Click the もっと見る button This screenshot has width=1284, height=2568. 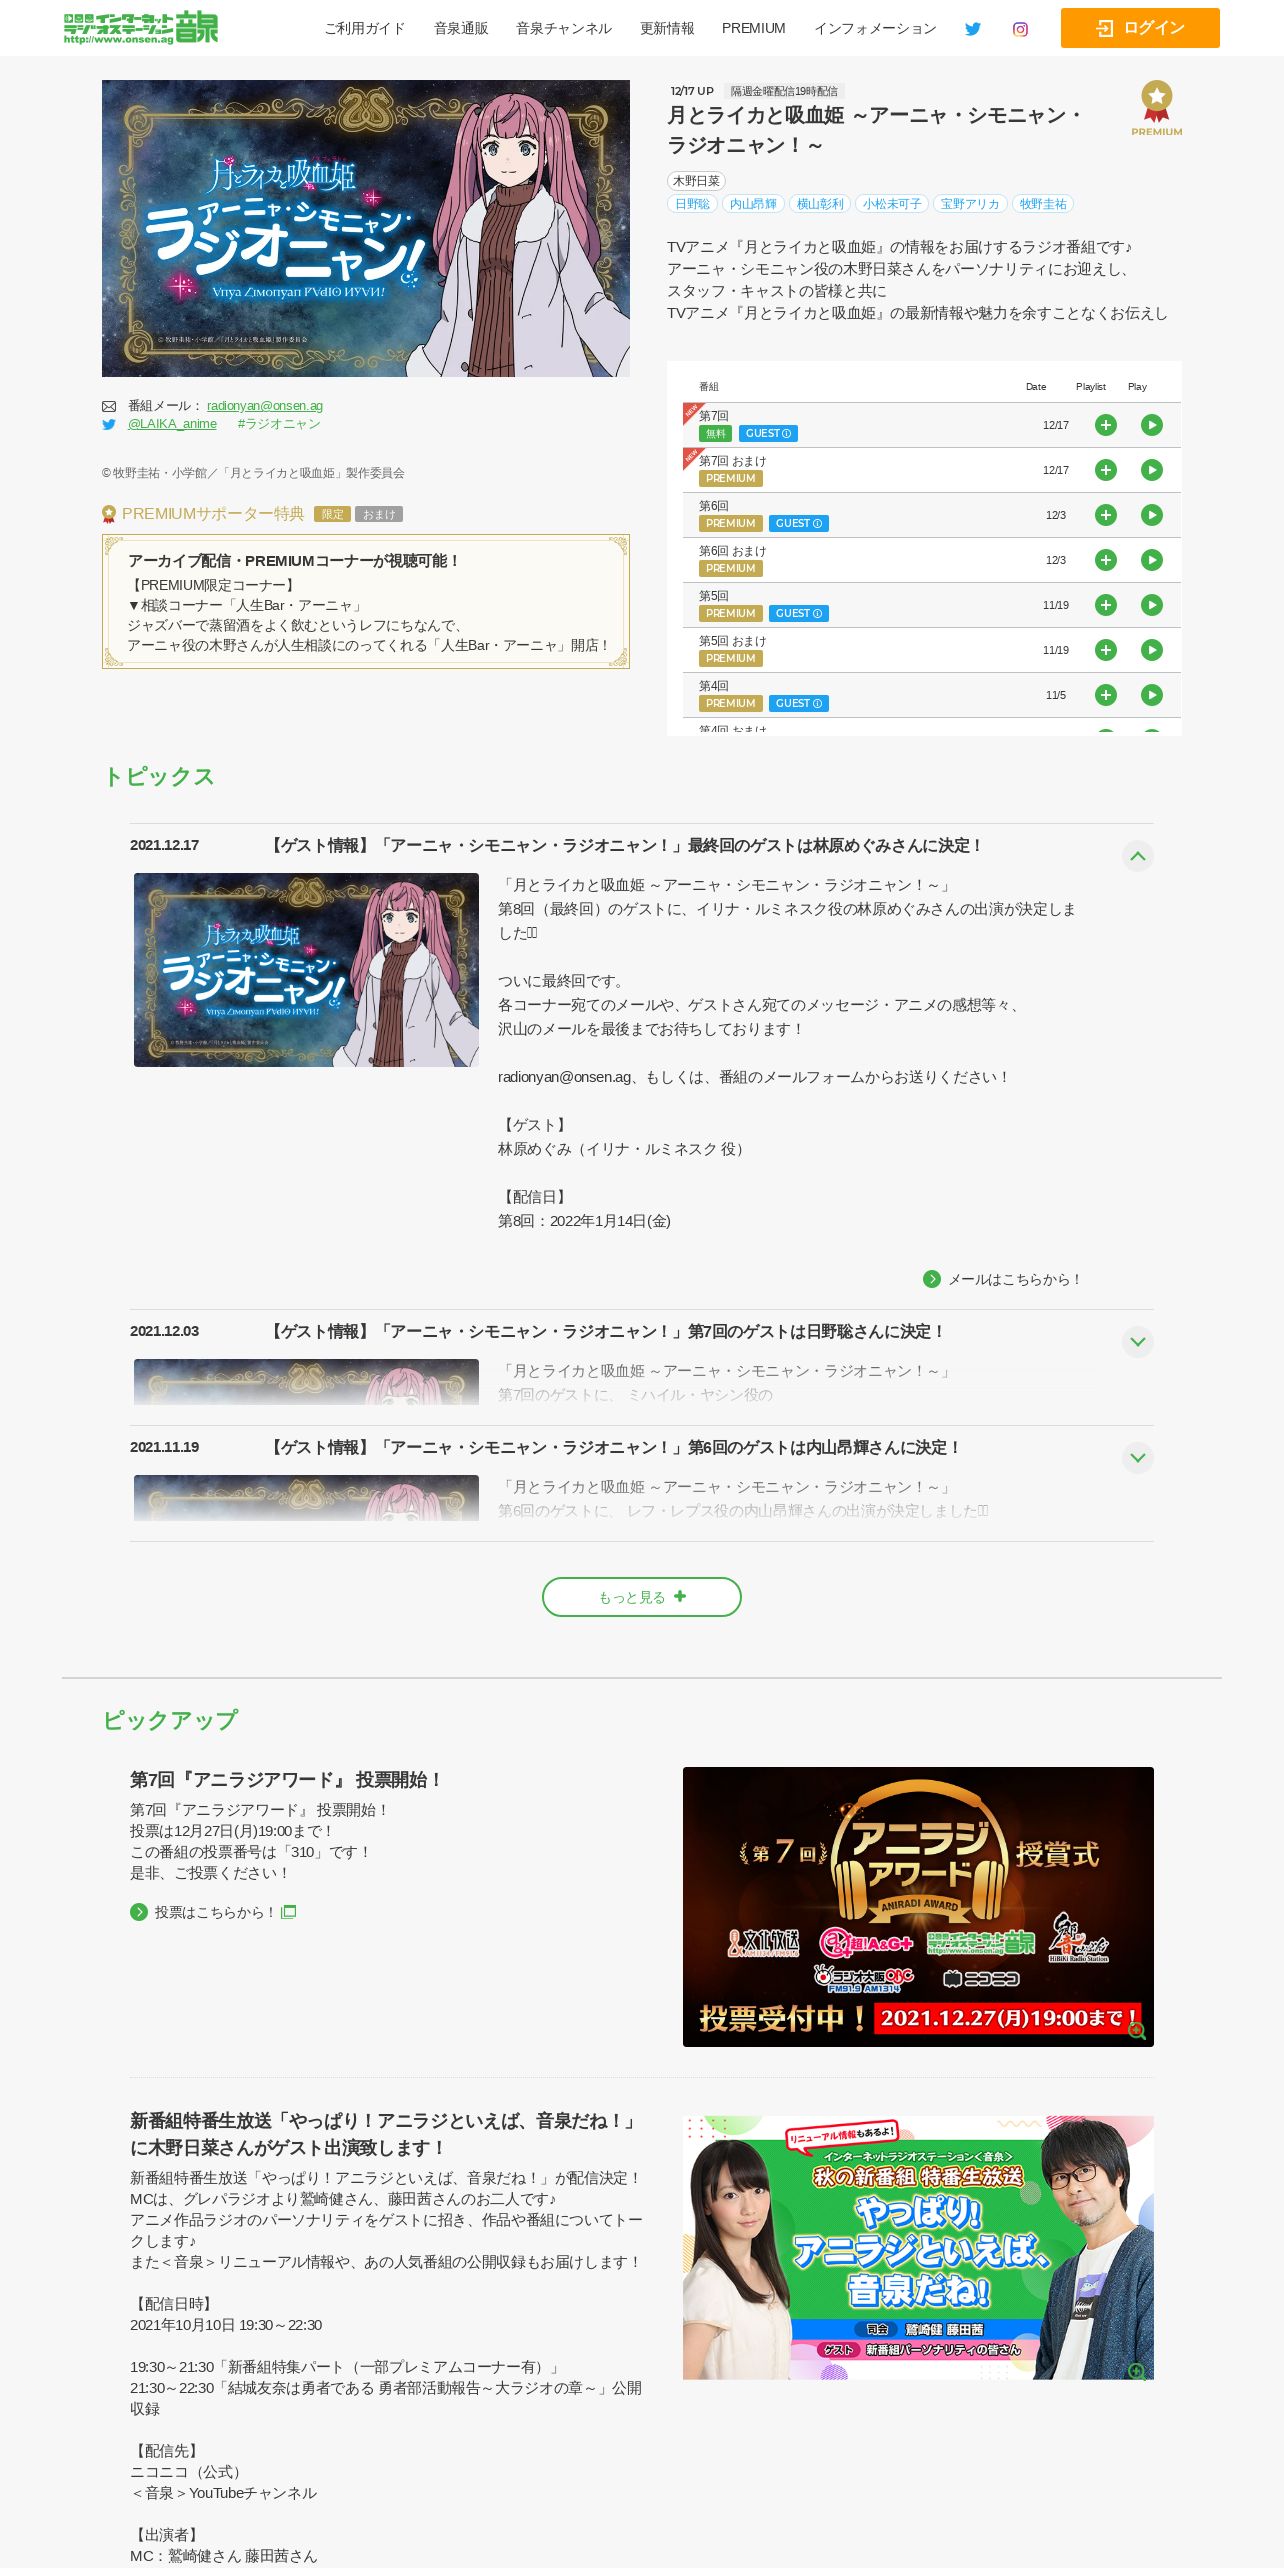642,1597
